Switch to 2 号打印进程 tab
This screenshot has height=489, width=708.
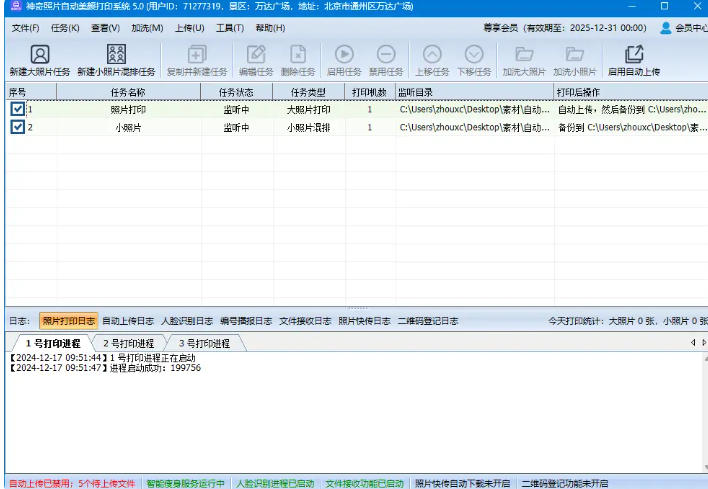(128, 343)
